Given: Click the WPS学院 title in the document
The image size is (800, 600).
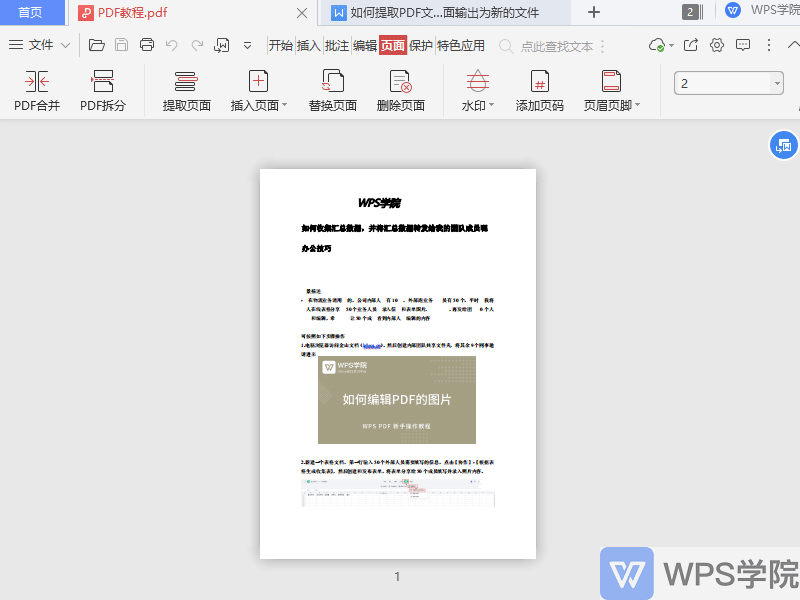Looking at the screenshot, I should (x=379, y=203).
